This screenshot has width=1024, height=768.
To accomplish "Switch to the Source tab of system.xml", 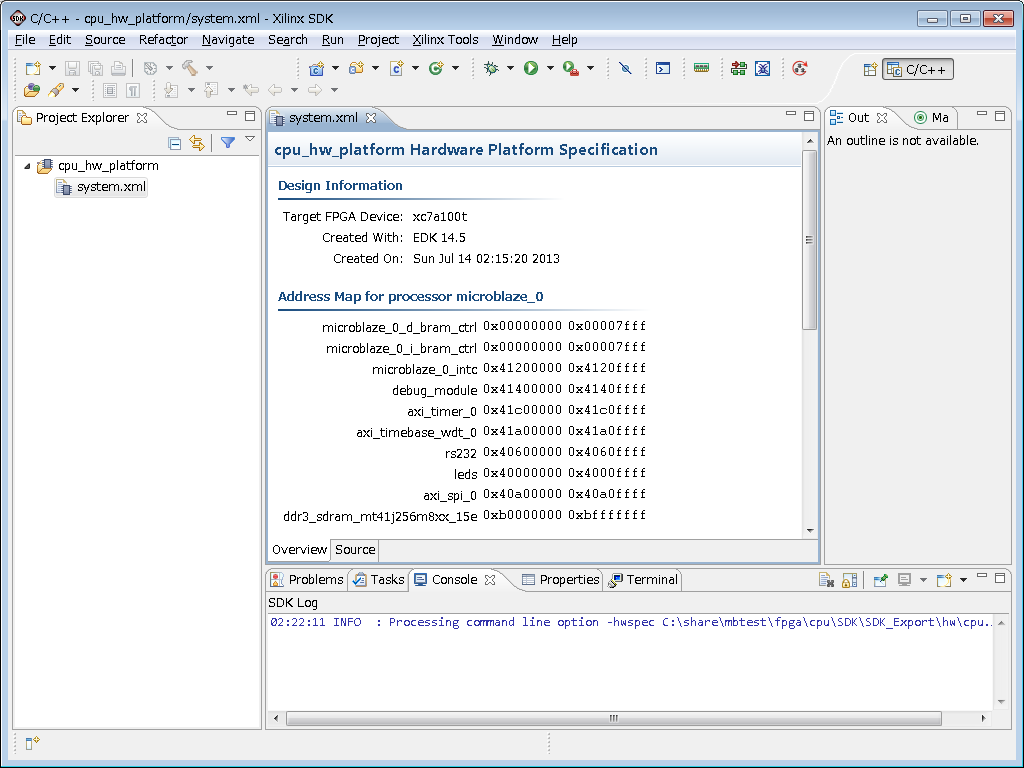I will (x=355, y=550).
